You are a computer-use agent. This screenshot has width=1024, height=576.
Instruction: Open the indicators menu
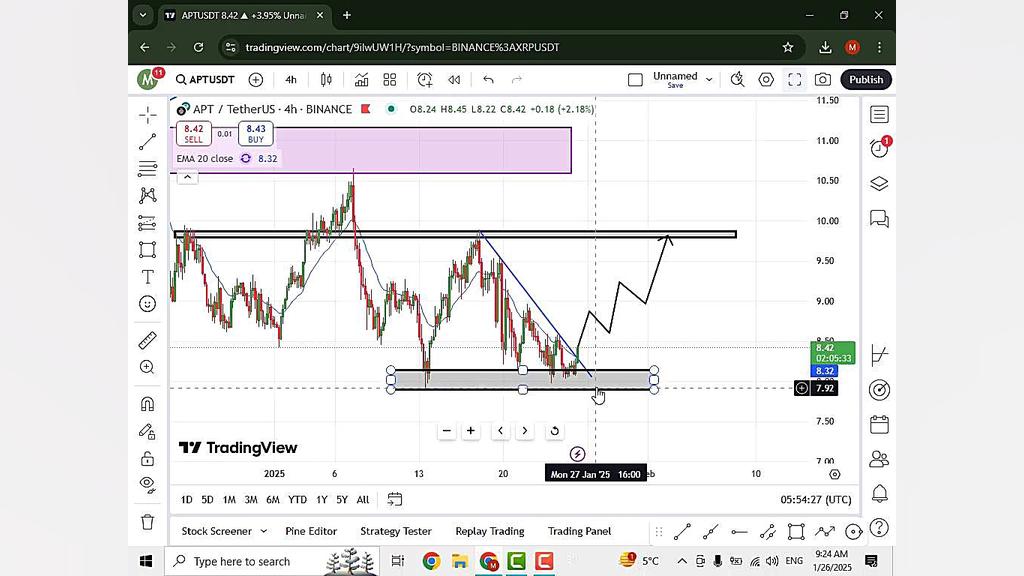[x=361, y=80]
